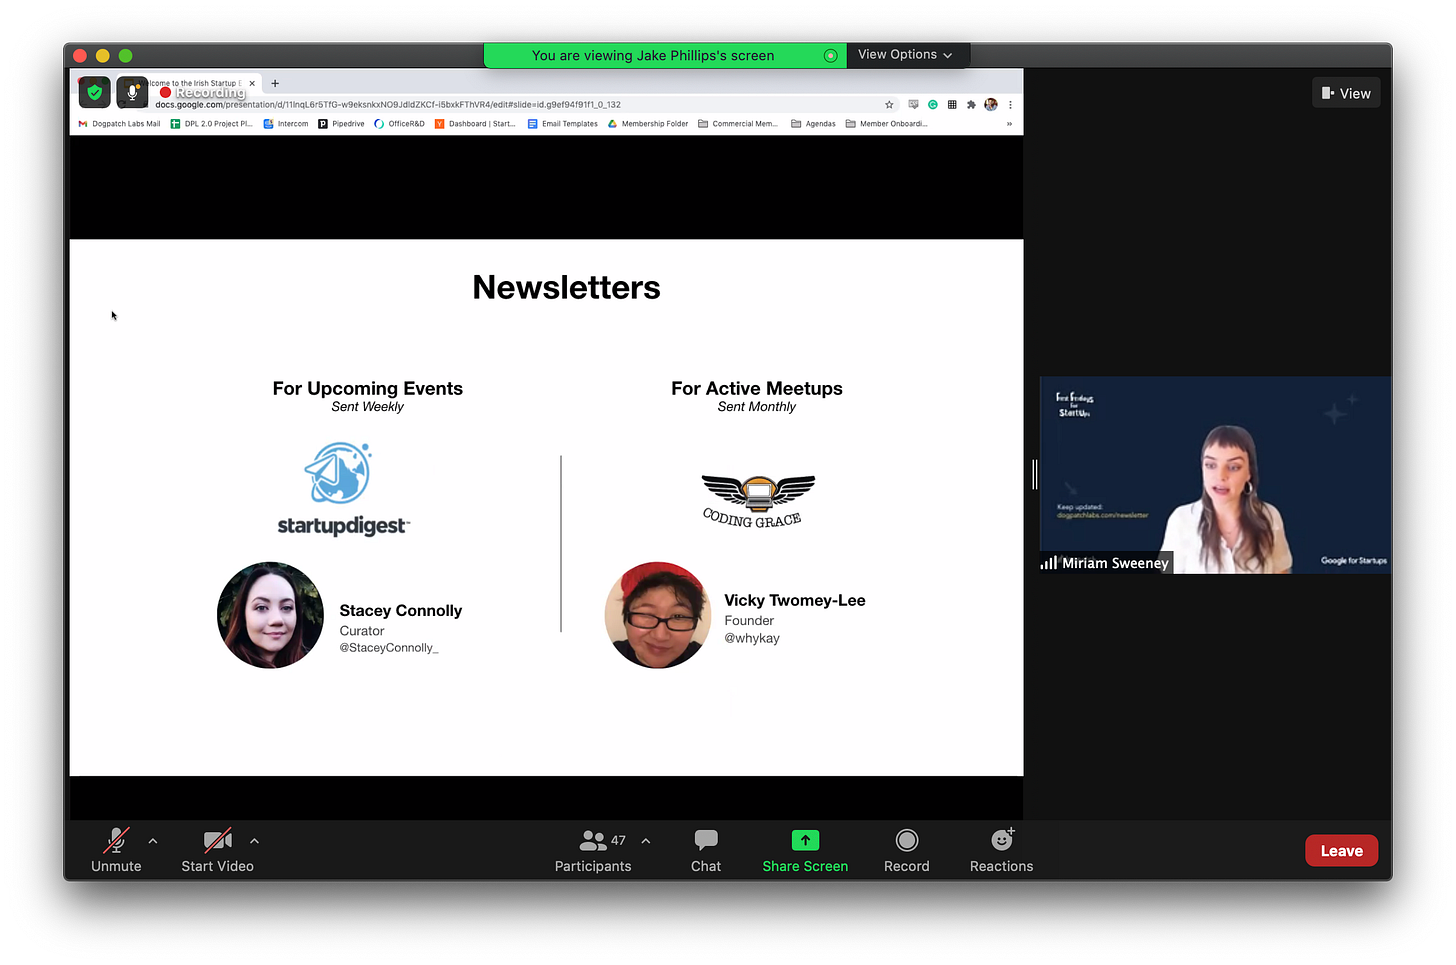Screen dimensions: 1456x965
Task: Click the green encryption shield icon
Action: 95,92
